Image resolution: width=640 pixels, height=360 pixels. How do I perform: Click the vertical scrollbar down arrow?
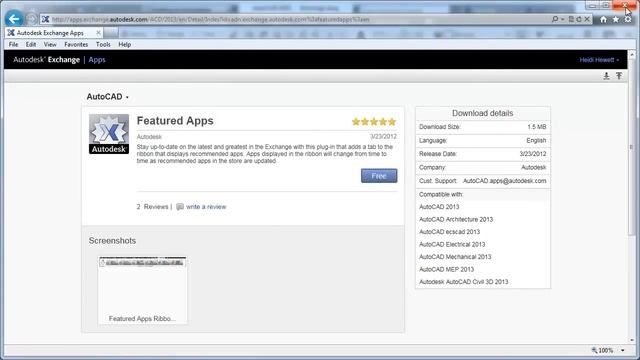(632, 340)
